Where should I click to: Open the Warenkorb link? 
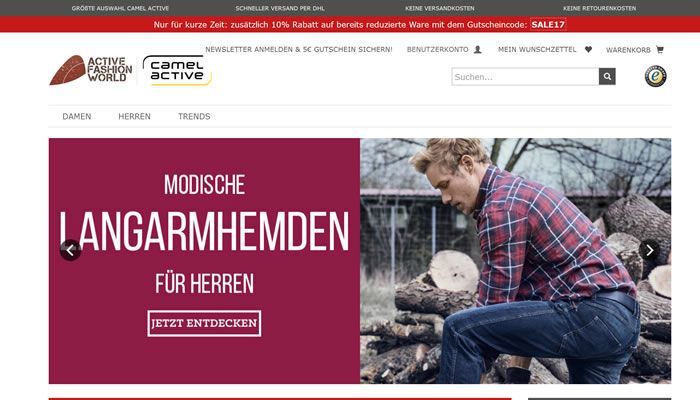[x=628, y=50]
